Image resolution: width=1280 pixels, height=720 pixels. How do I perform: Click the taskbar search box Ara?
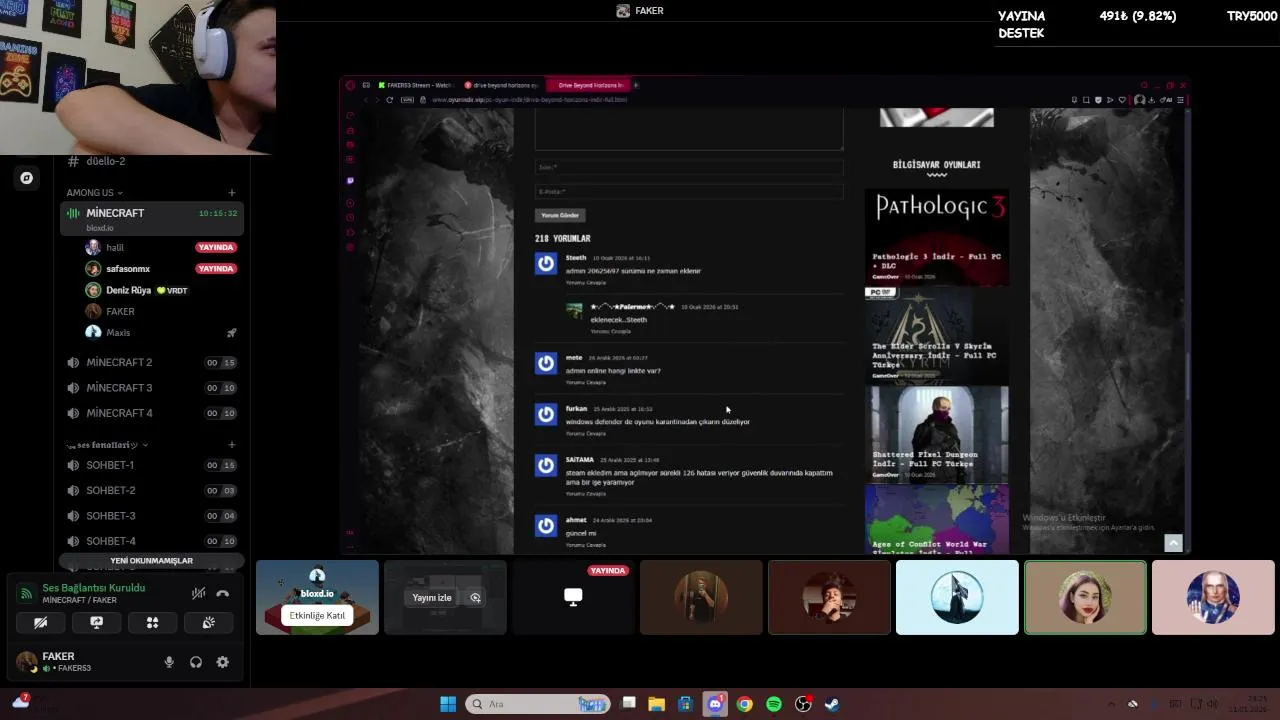pos(540,704)
